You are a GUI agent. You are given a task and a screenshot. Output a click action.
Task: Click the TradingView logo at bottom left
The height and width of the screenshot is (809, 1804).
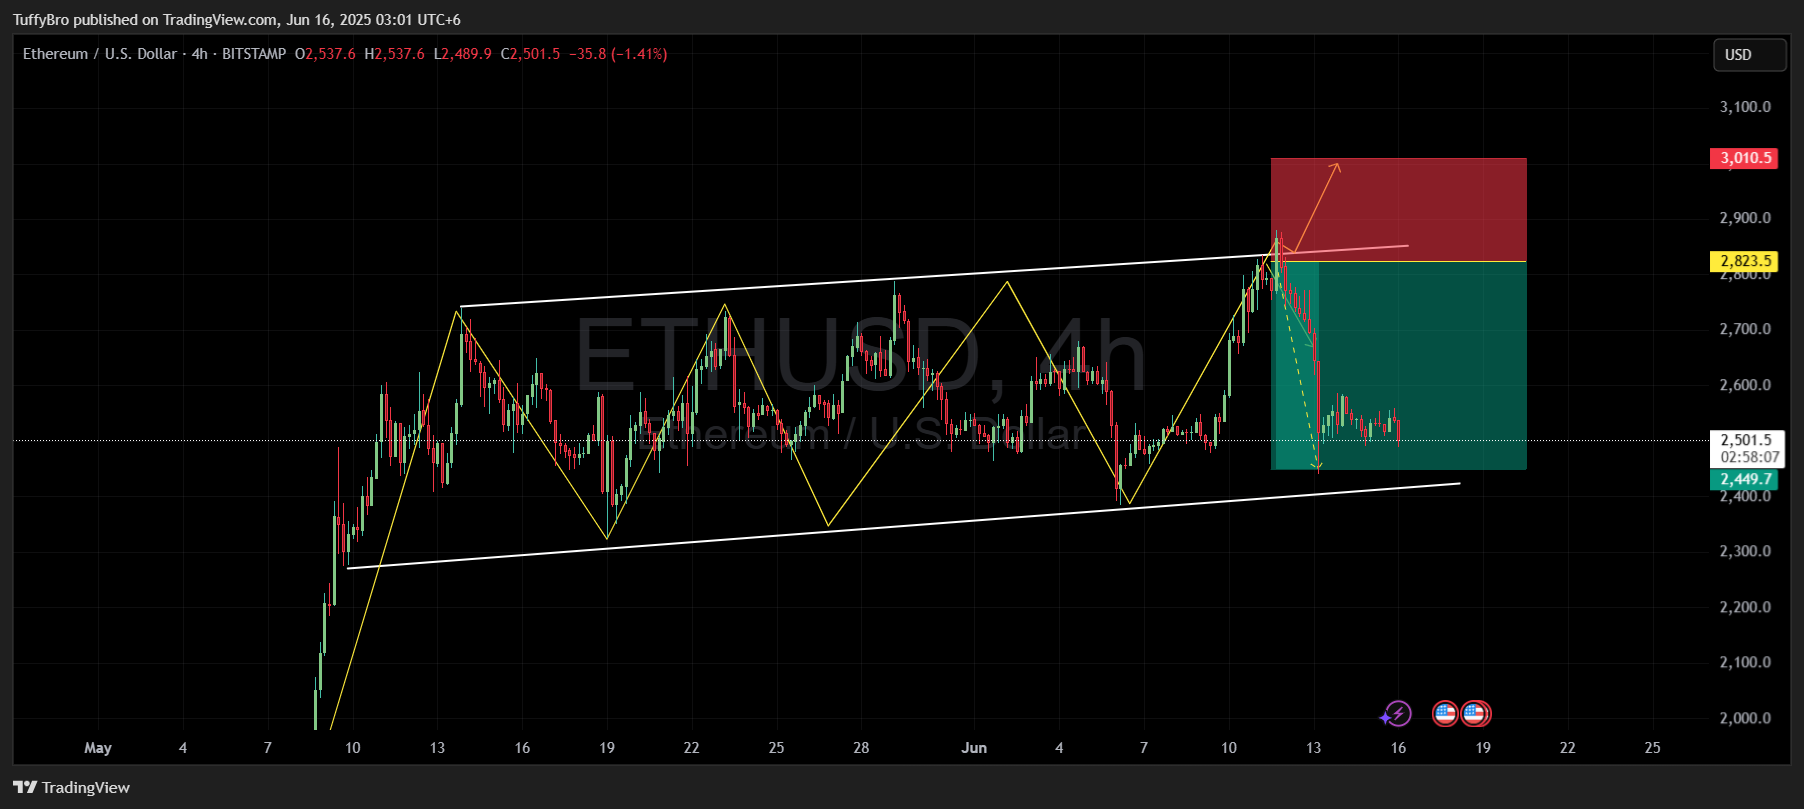(72, 788)
